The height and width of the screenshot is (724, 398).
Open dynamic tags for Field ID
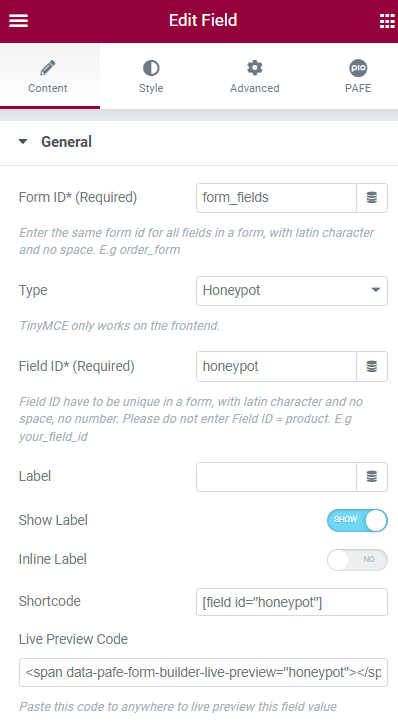(372, 367)
